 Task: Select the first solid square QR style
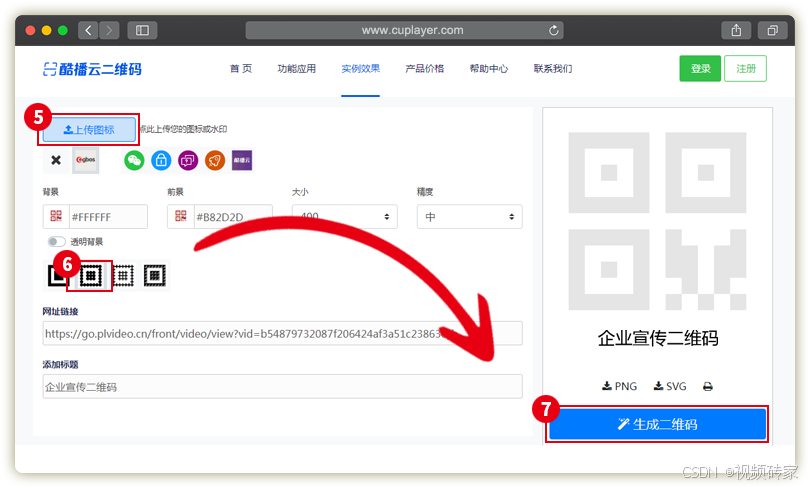tap(58, 275)
